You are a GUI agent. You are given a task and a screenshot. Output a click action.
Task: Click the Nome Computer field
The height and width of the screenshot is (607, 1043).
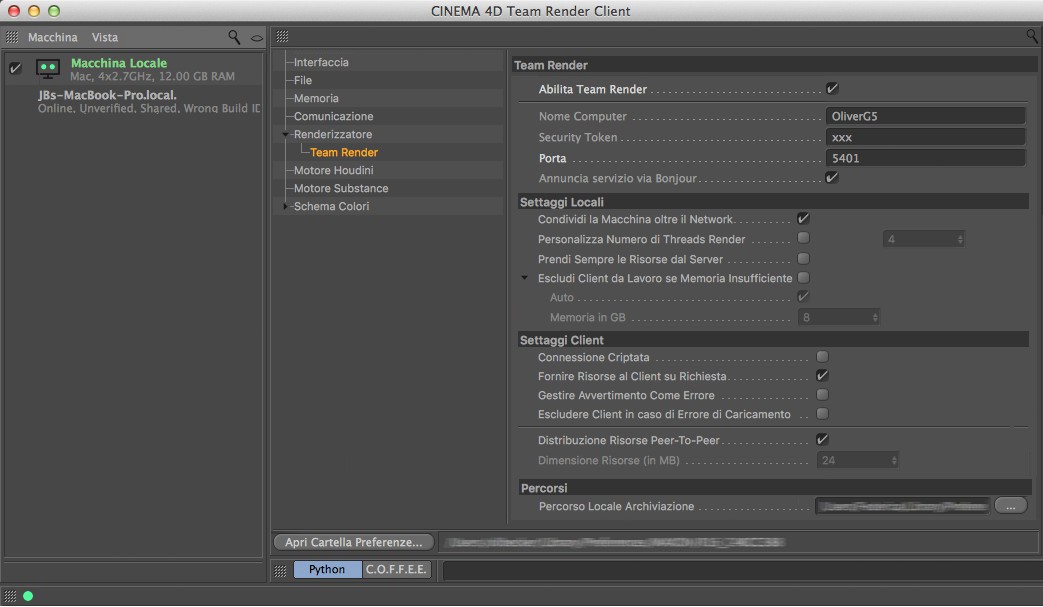point(925,116)
